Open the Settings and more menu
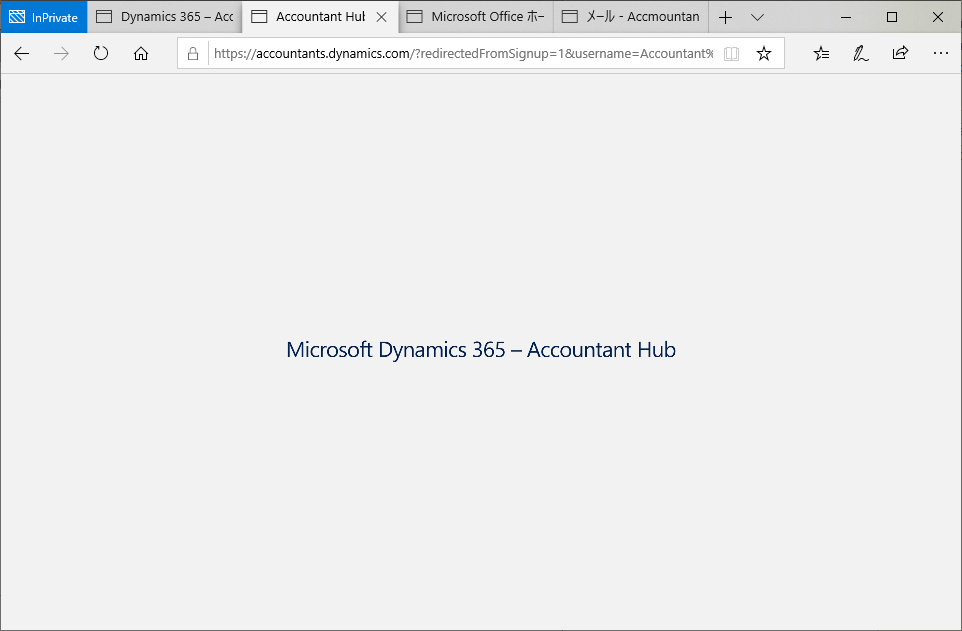This screenshot has width=962, height=631. (941, 54)
